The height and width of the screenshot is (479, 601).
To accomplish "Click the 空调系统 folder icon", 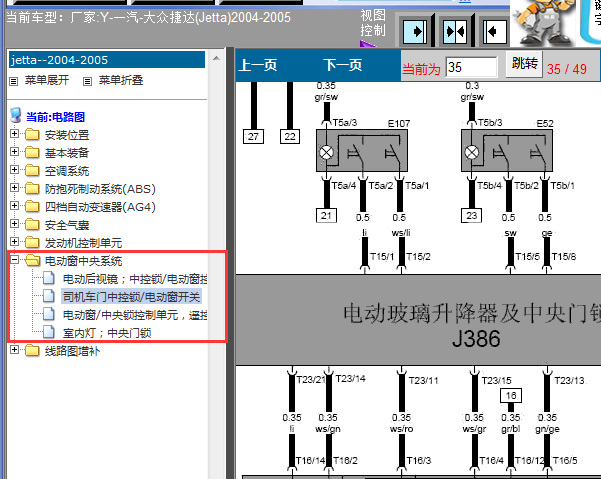I will [32, 171].
